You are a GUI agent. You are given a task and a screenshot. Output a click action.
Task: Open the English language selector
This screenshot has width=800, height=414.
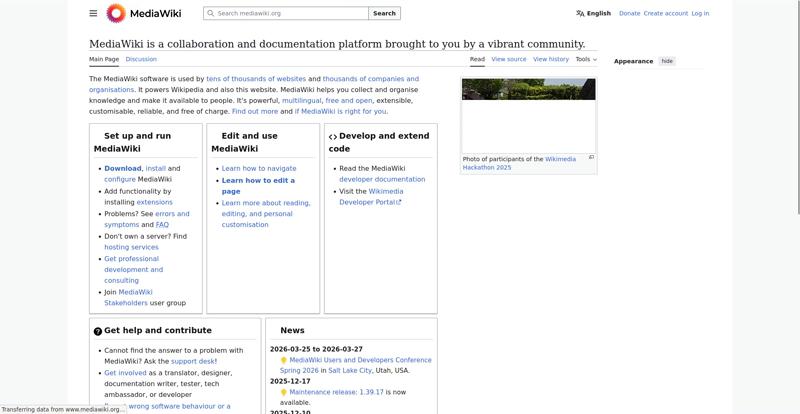pyautogui.click(x=598, y=14)
